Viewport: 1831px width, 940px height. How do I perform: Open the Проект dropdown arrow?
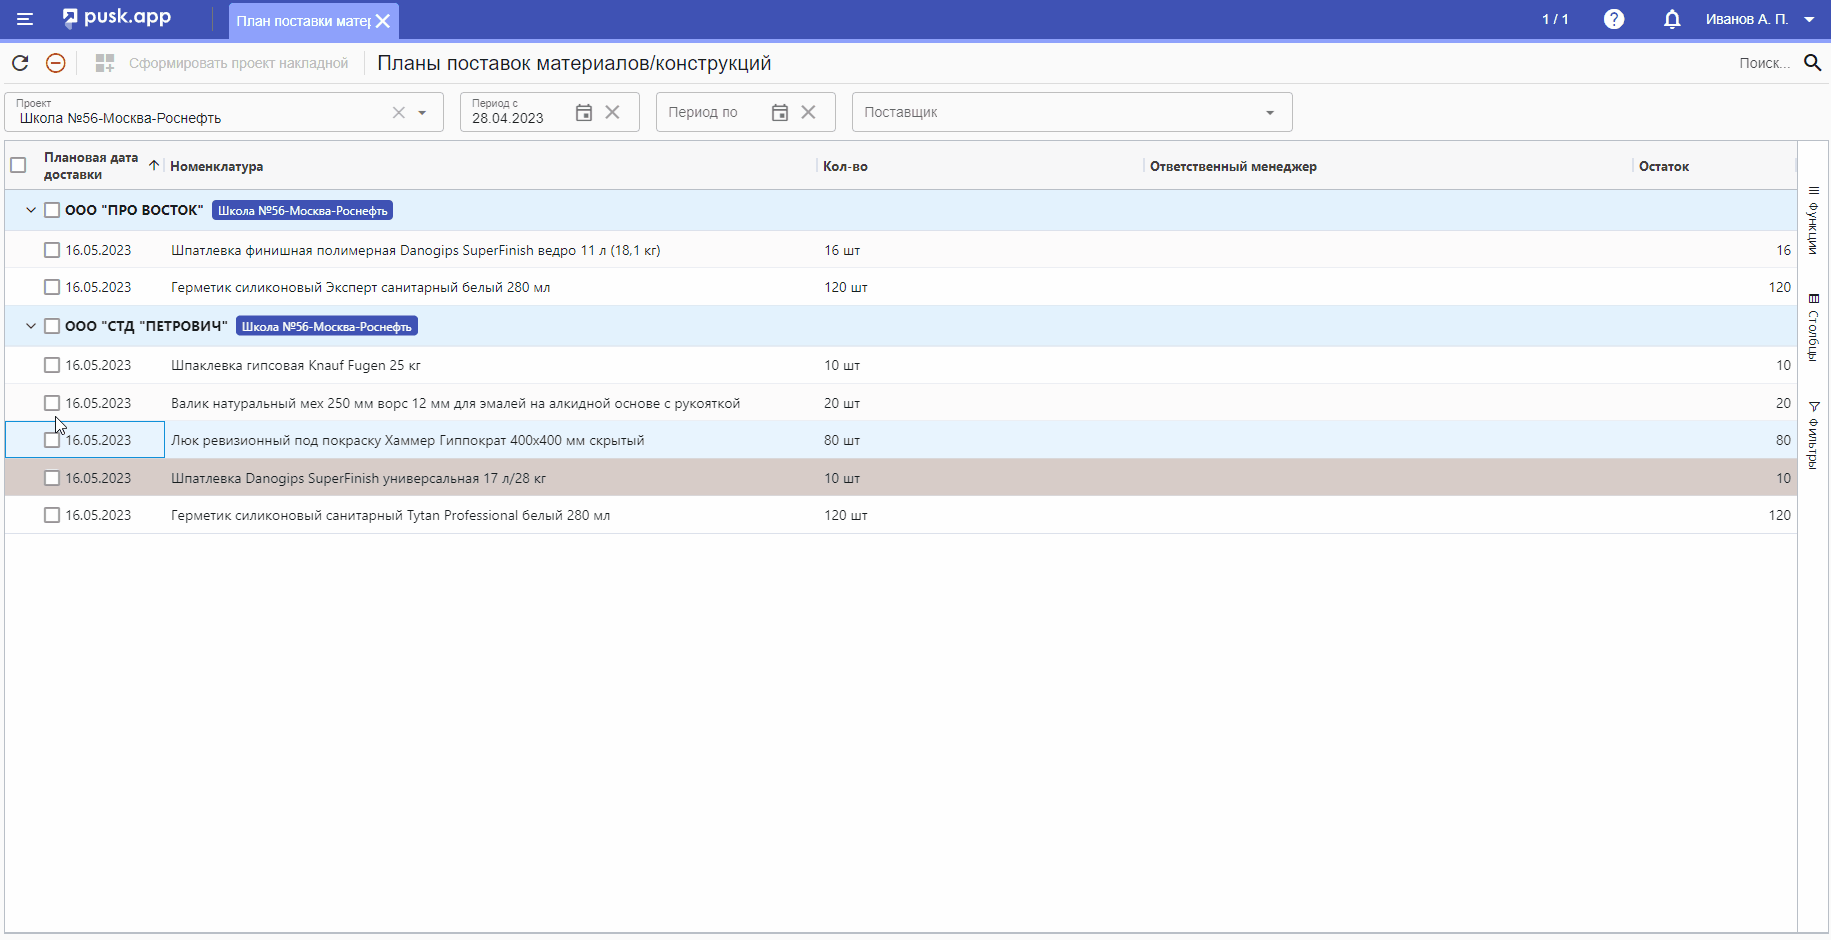(422, 113)
